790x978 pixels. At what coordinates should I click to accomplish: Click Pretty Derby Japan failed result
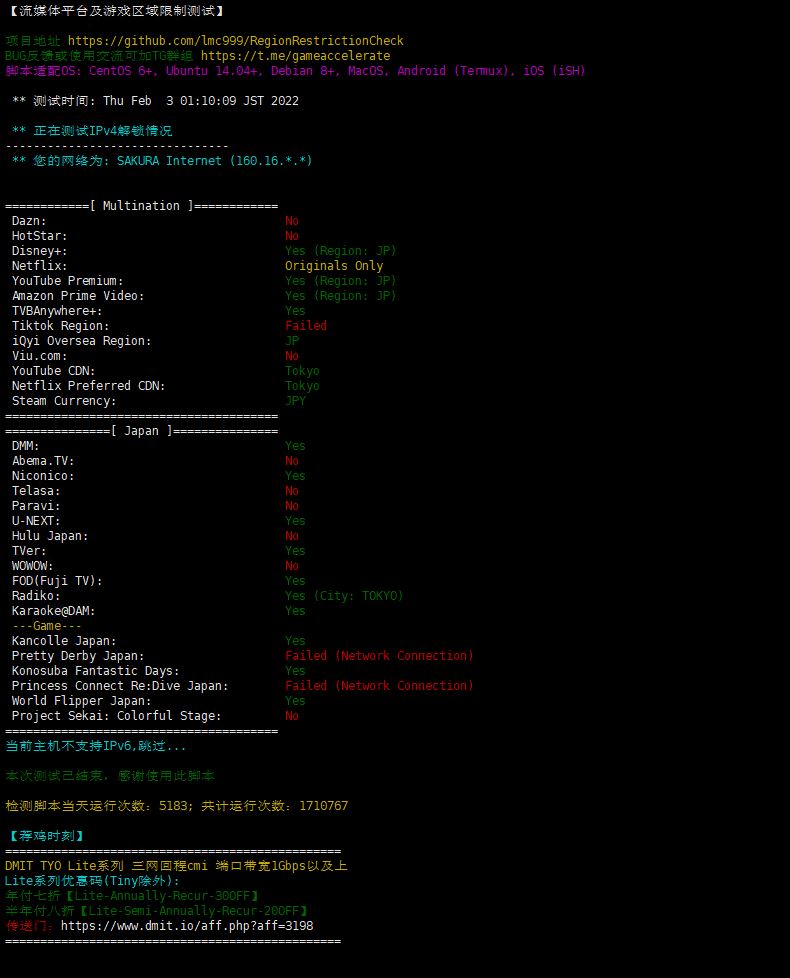pyautogui.click(x=379, y=656)
